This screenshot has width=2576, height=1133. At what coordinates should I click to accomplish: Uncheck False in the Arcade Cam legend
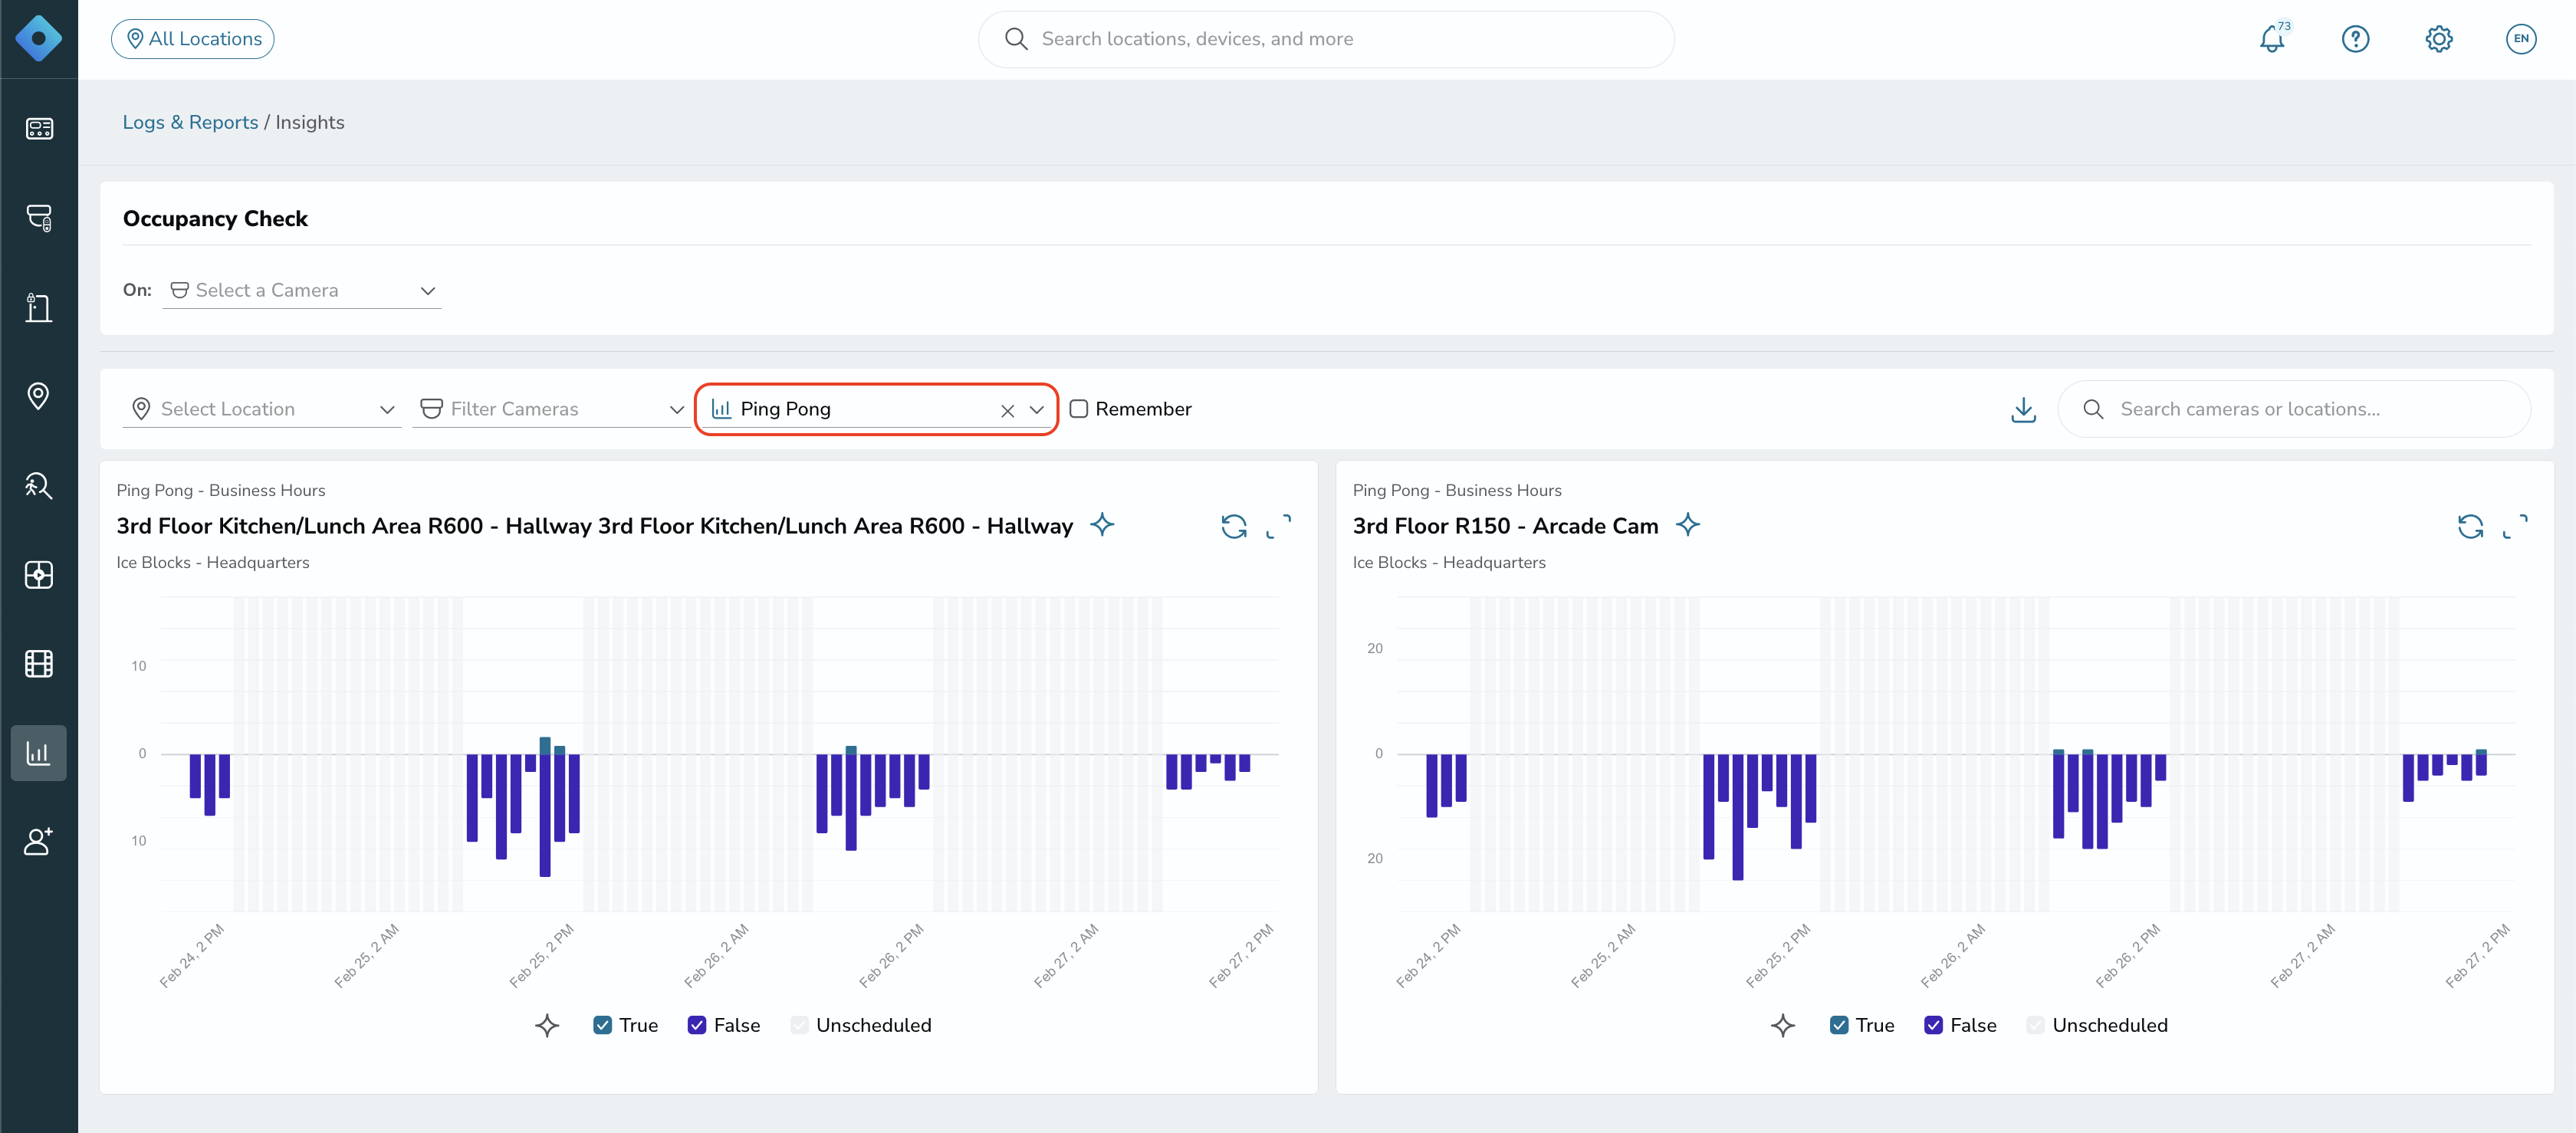pyautogui.click(x=1933, y=1025)
